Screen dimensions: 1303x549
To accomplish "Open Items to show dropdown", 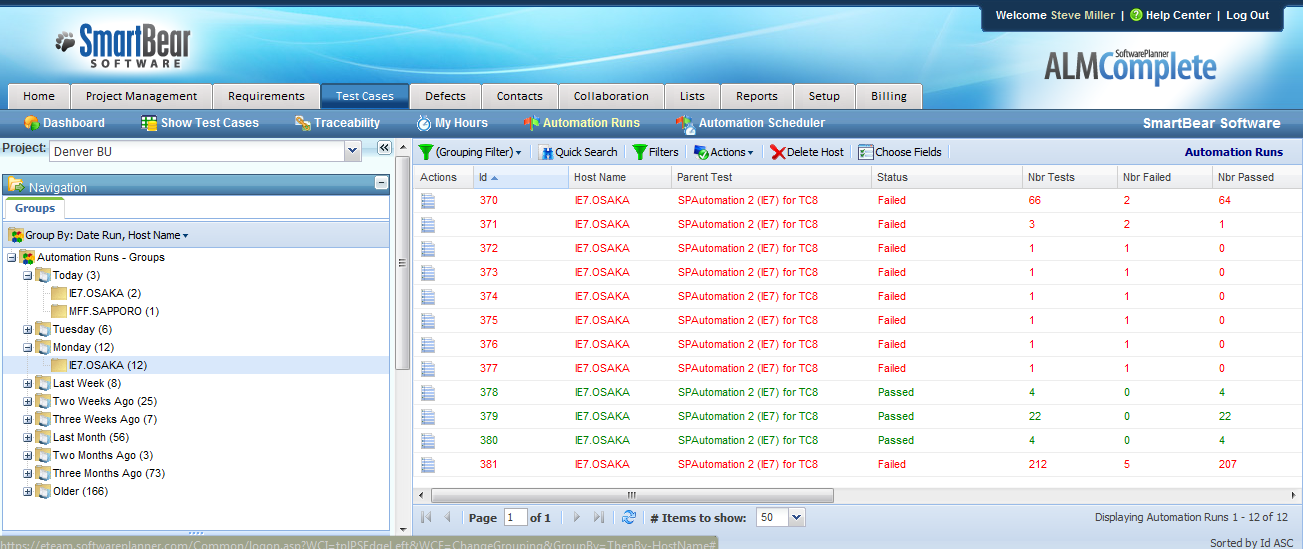I will pos(796,517).
